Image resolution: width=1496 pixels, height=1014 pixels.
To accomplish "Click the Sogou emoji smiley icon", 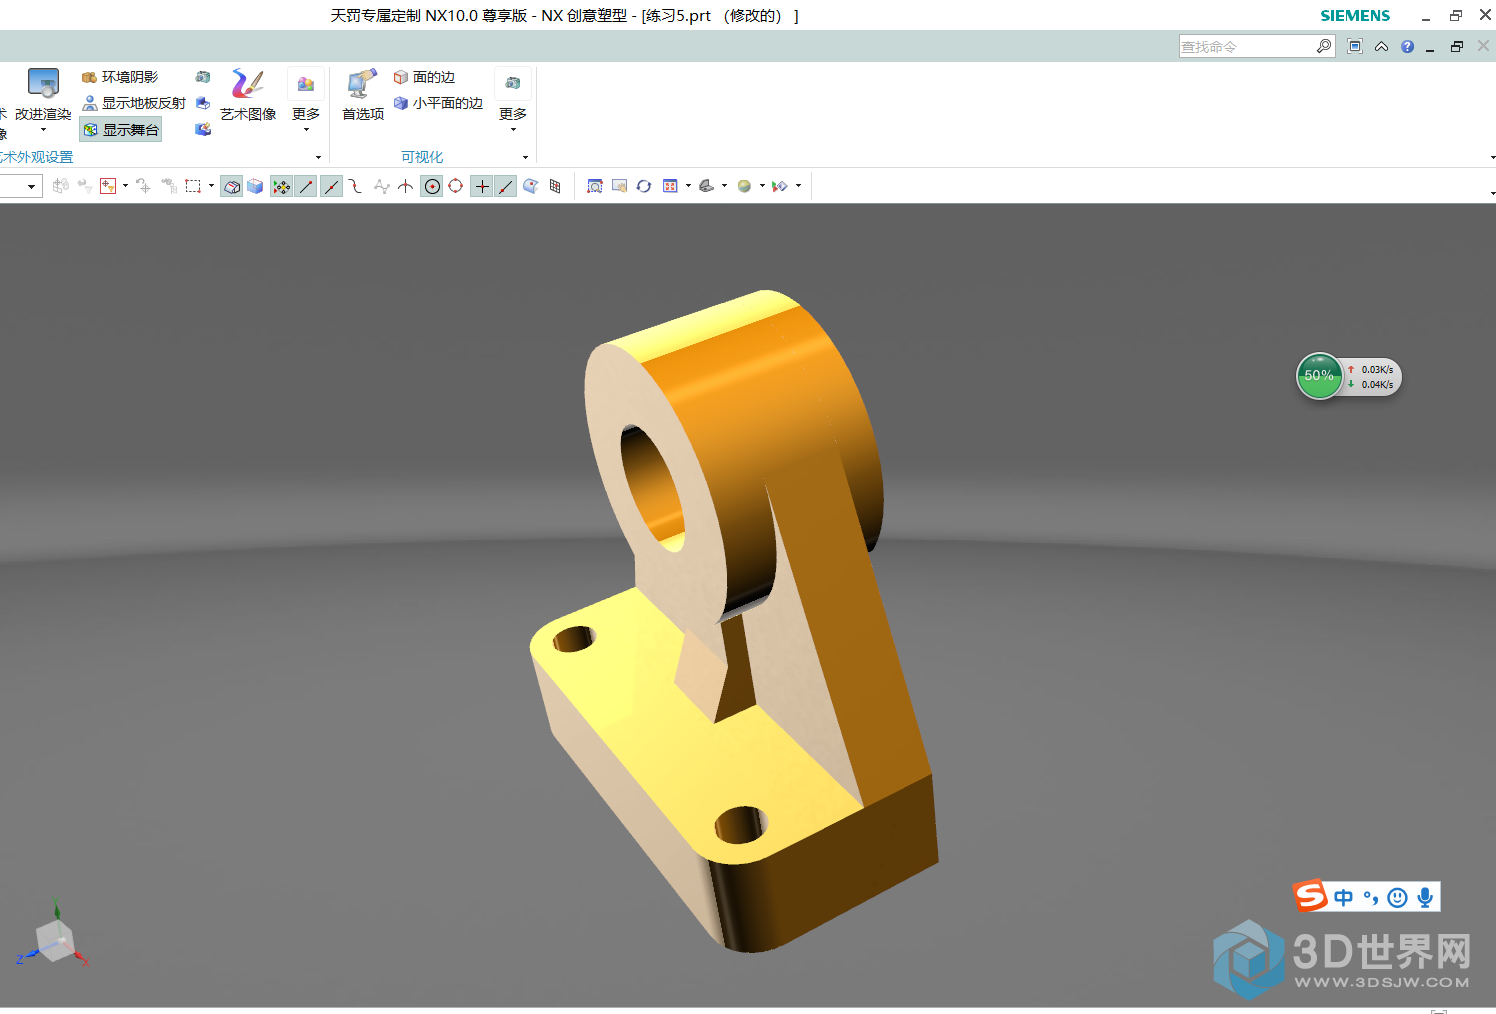I will pos(1398,898).
